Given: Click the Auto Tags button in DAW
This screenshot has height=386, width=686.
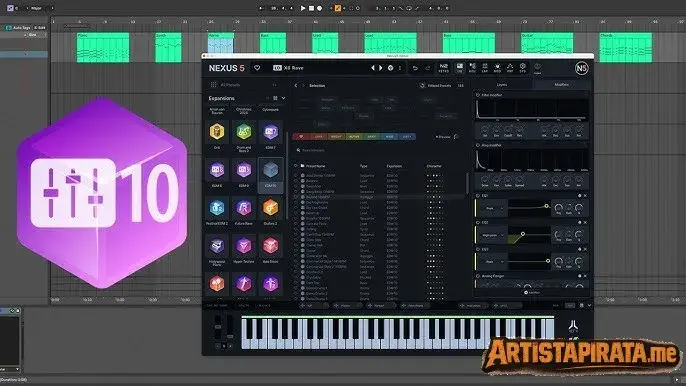Looking at the screenshot, I should pos(18,28).
